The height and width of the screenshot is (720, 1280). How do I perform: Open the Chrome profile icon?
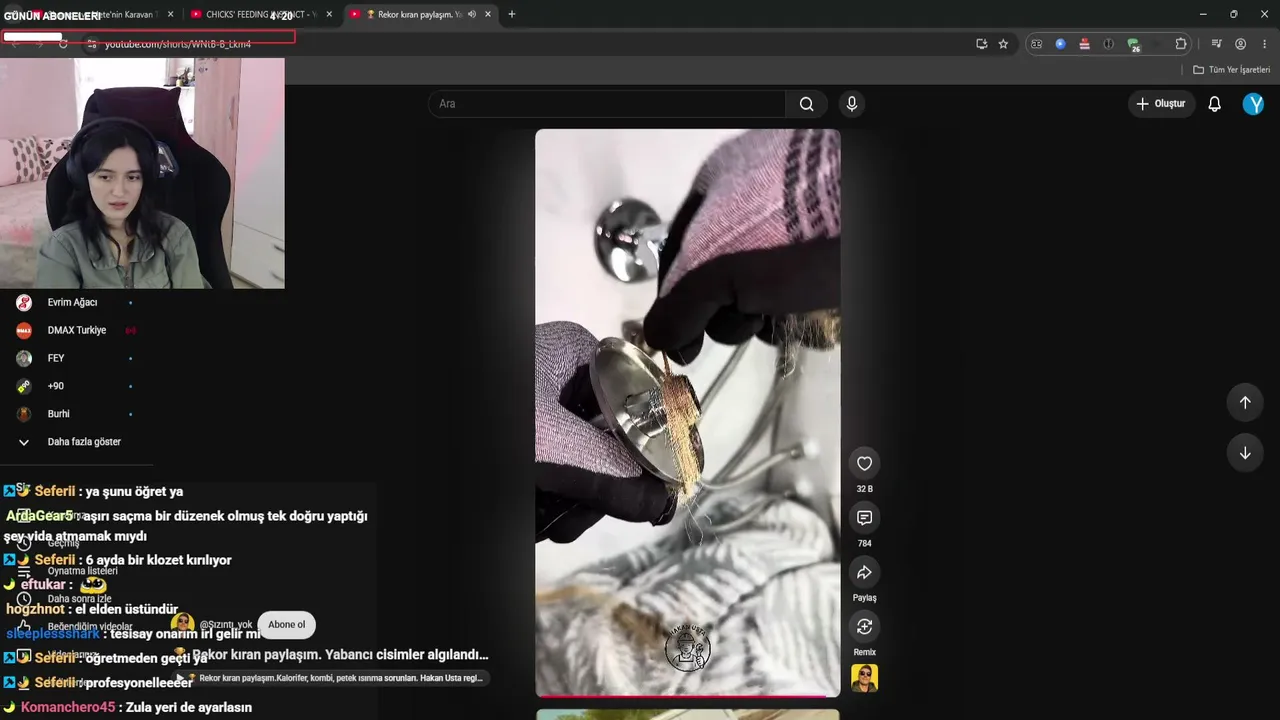[1240, 44]
